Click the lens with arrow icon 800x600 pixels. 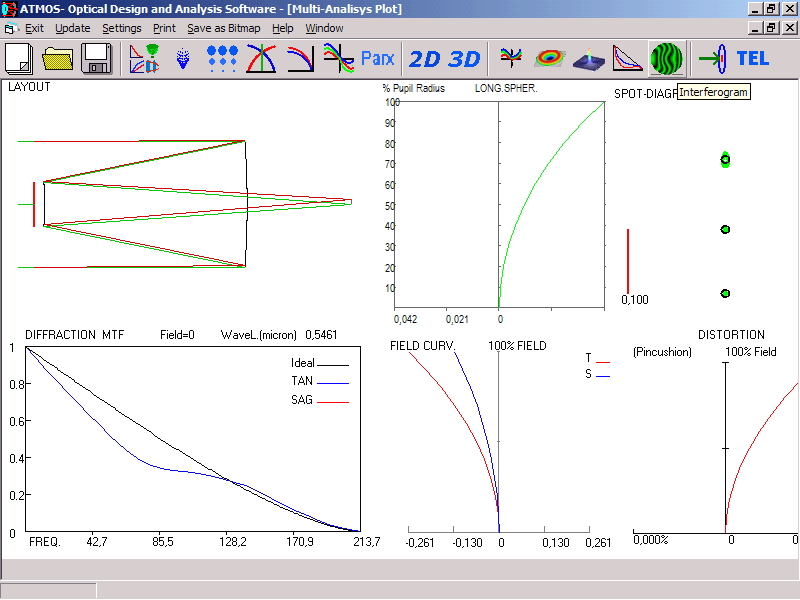coord(711,58)
